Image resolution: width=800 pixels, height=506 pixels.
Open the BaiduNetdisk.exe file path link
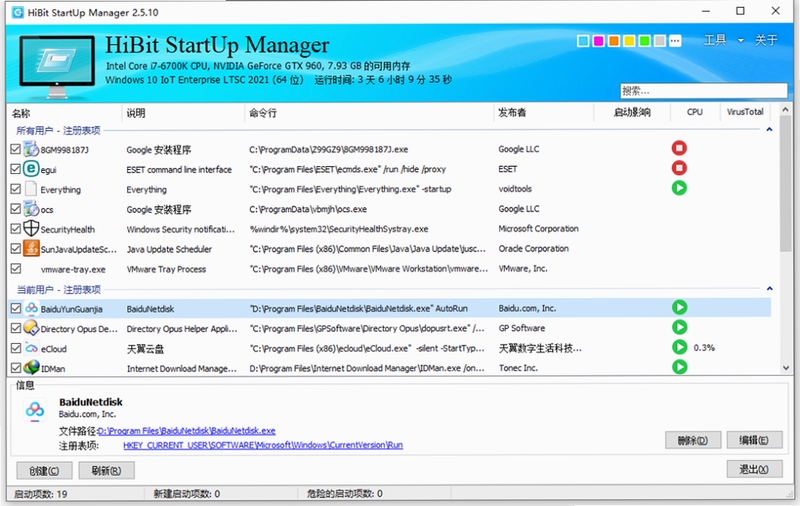tap(186, 431)
